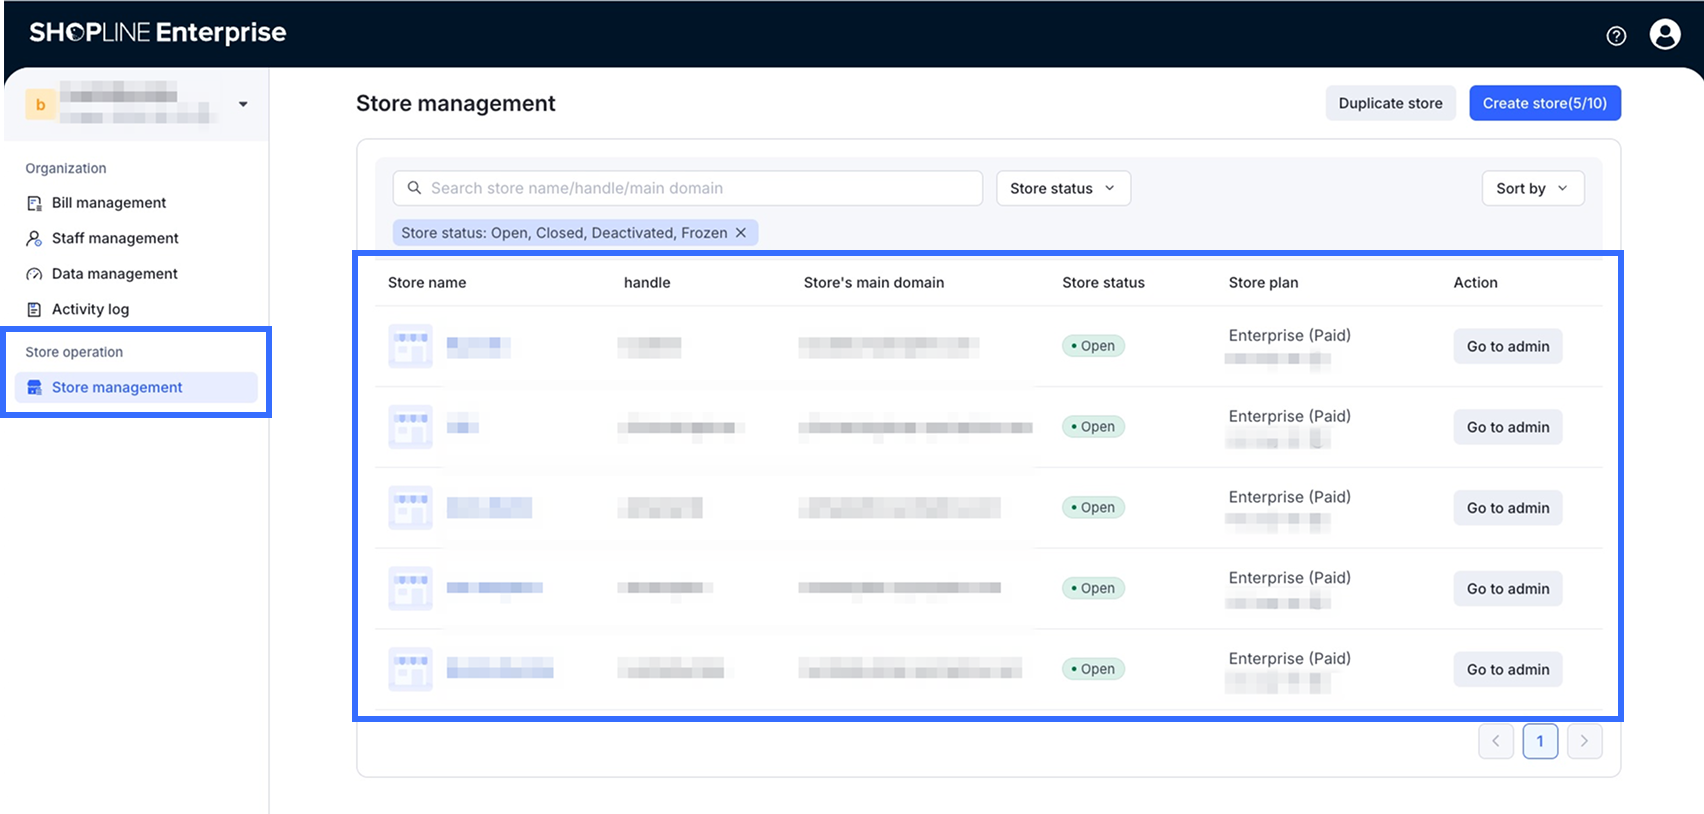Expand the organization switcher arrow

[243, 104]
